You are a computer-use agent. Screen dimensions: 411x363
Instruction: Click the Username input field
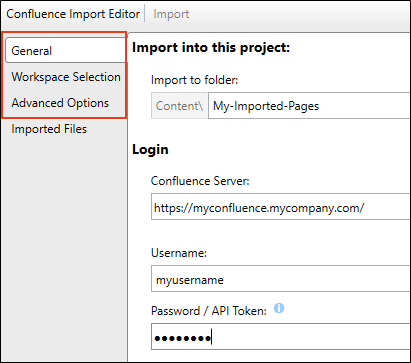pos(281,279)
